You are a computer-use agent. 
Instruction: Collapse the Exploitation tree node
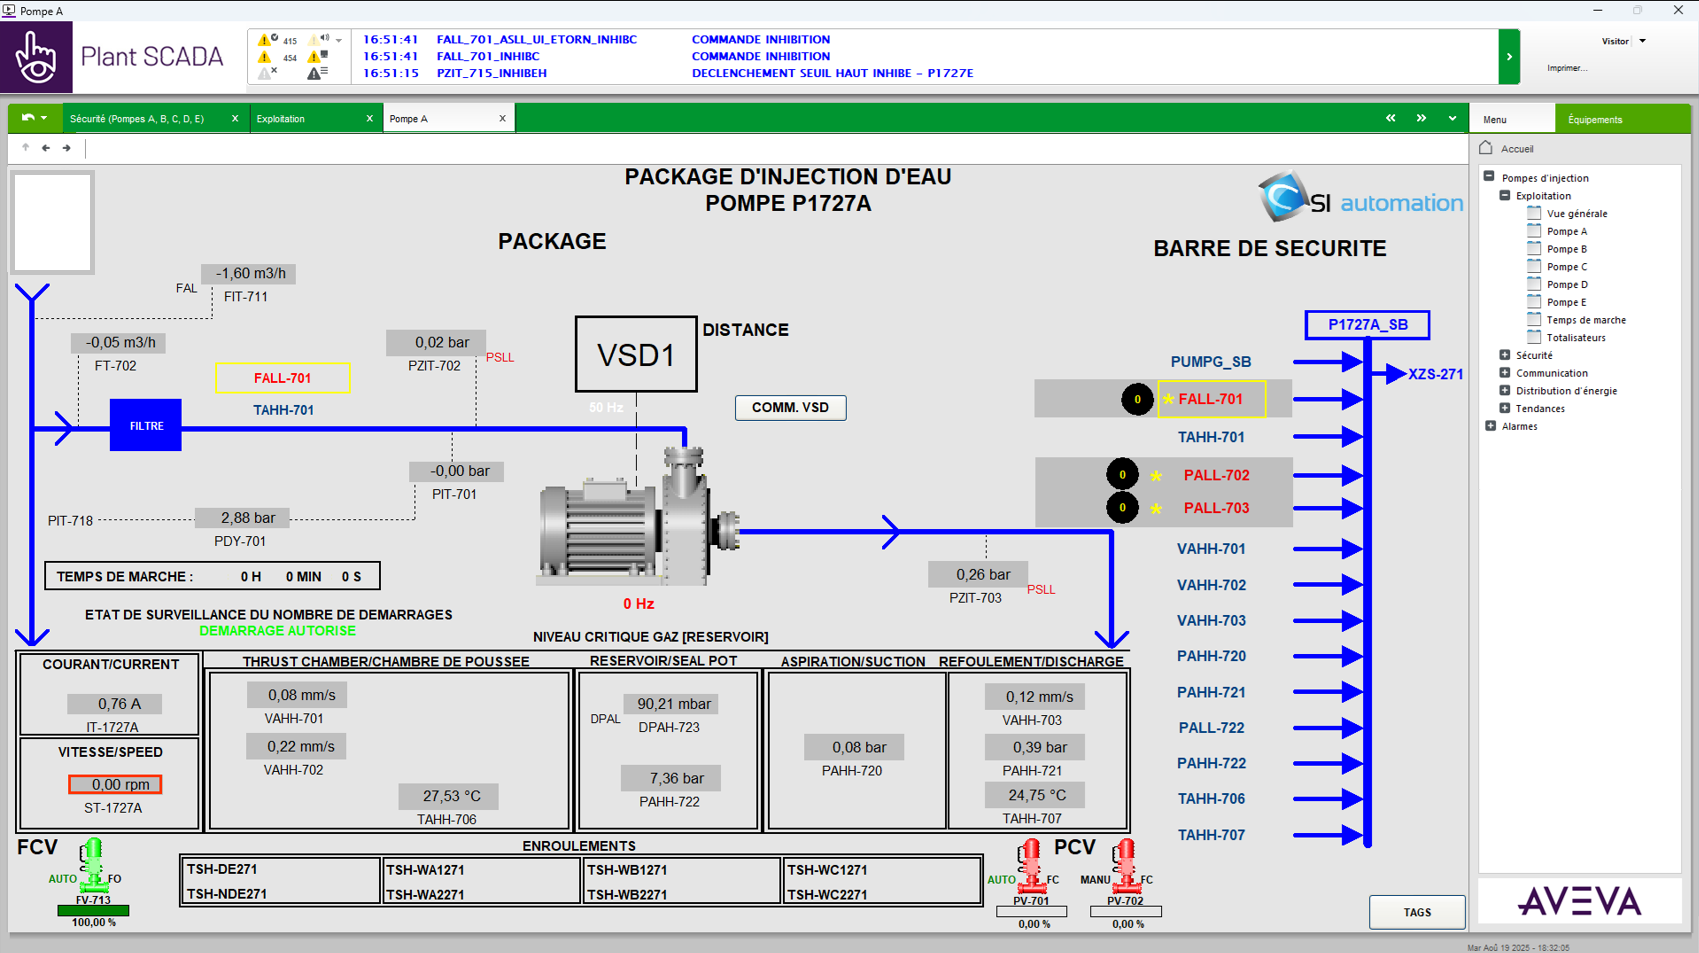point(1505,196)
